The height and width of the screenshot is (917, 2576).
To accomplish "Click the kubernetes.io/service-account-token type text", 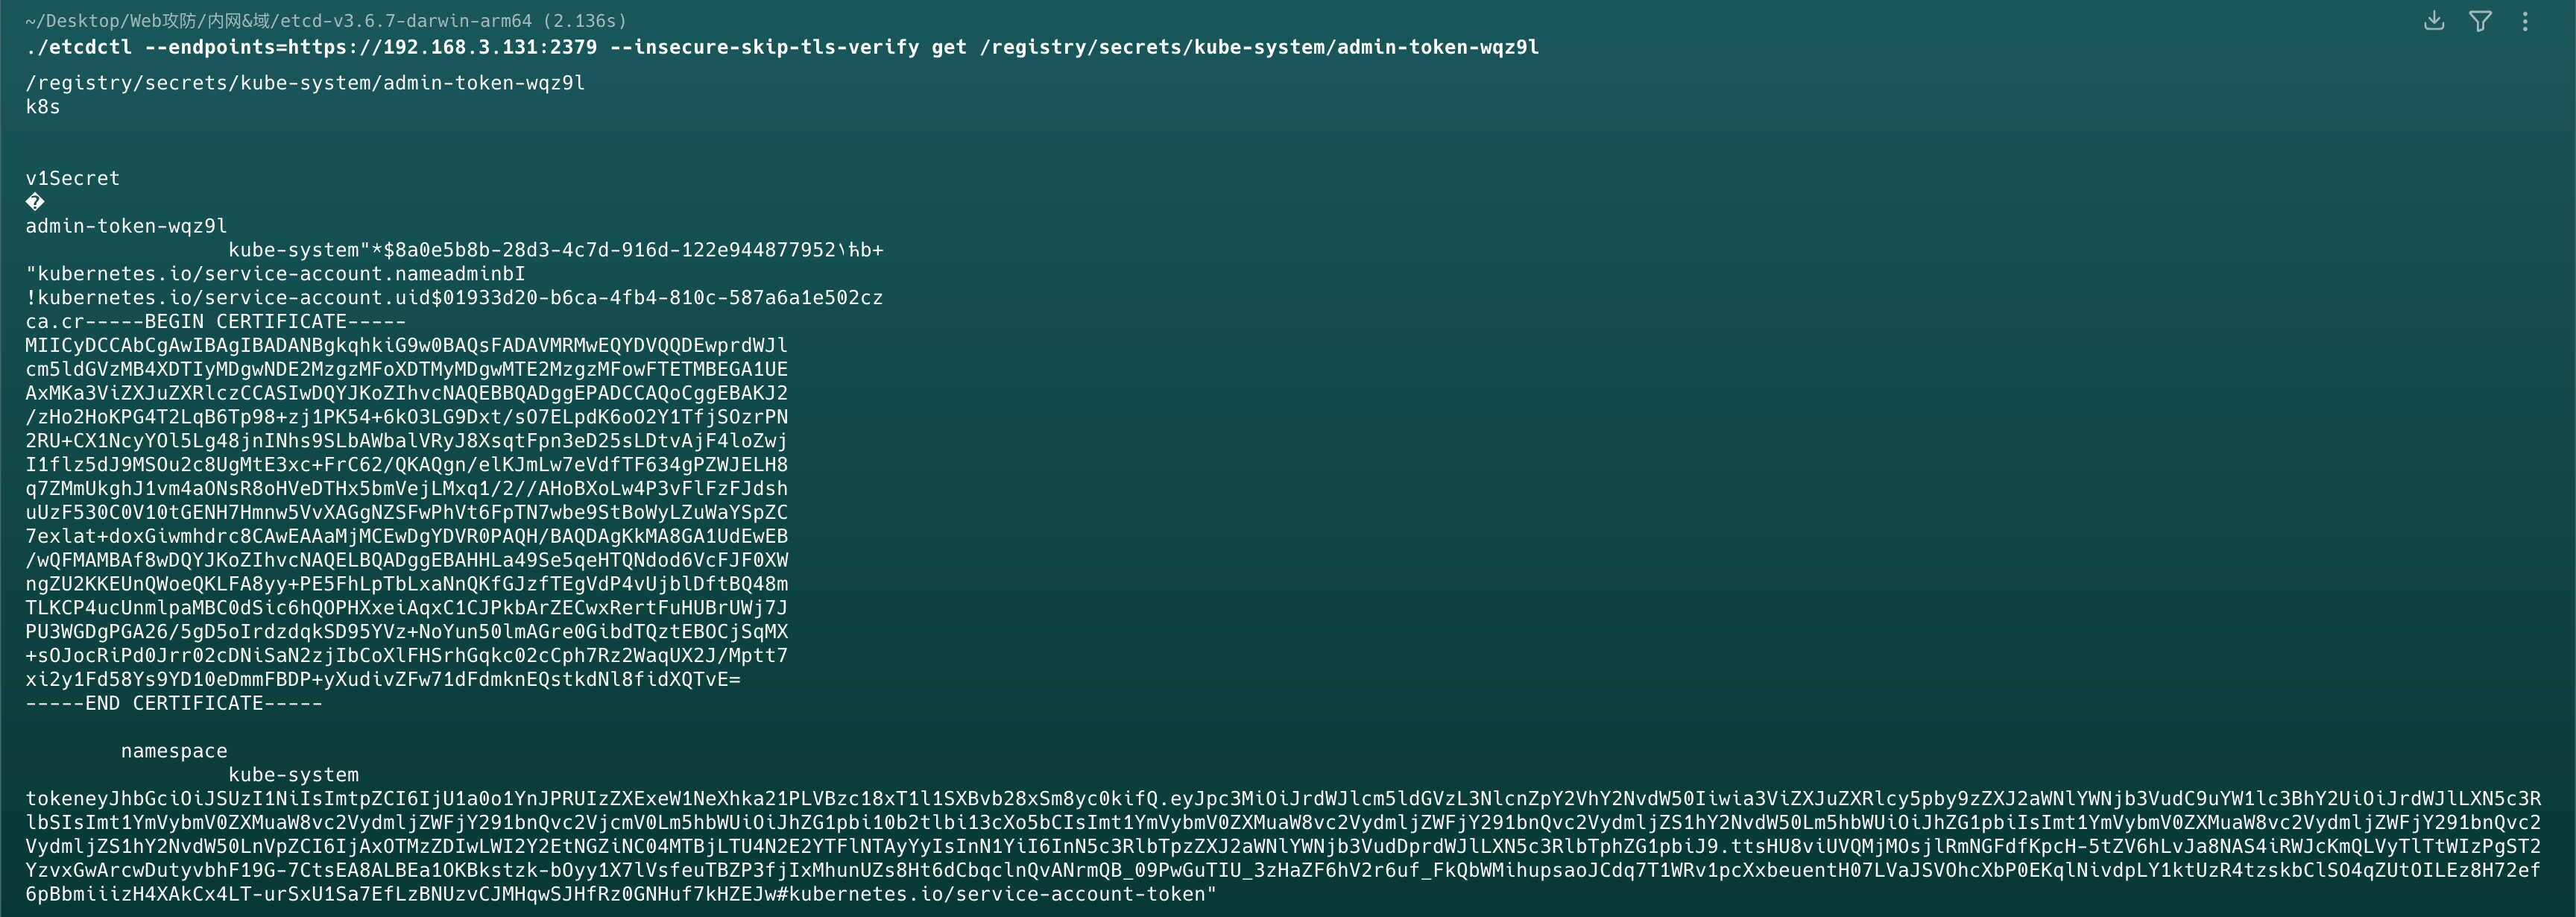I will click(x=1000, y=894).
